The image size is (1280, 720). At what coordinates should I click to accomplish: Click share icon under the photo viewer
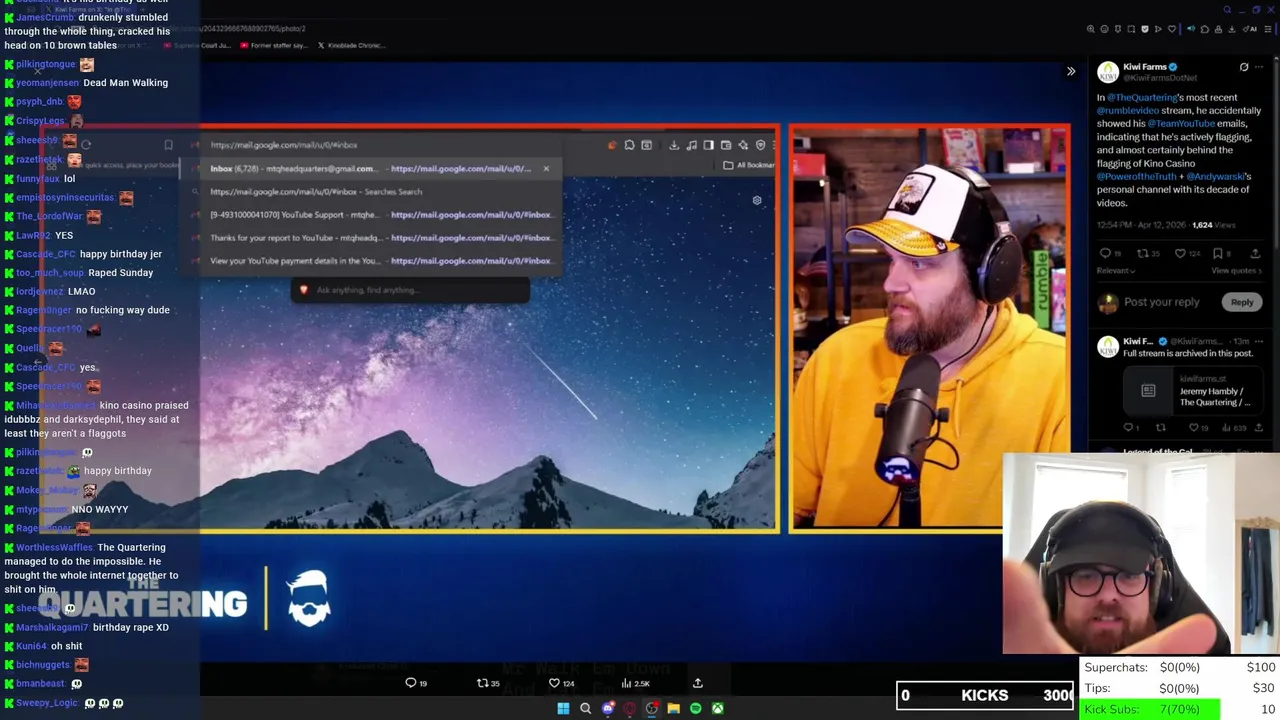coord(698,683)
